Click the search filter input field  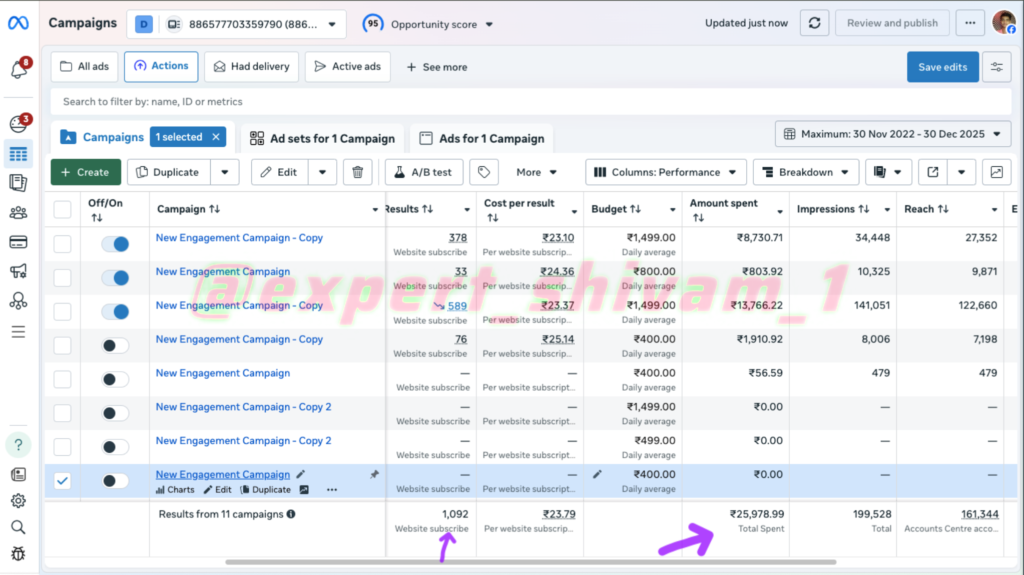point(500,101)
